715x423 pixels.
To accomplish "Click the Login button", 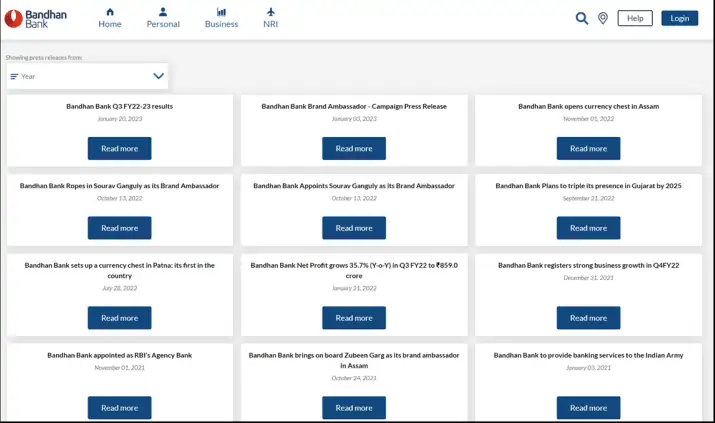I will tap(679, 18).
